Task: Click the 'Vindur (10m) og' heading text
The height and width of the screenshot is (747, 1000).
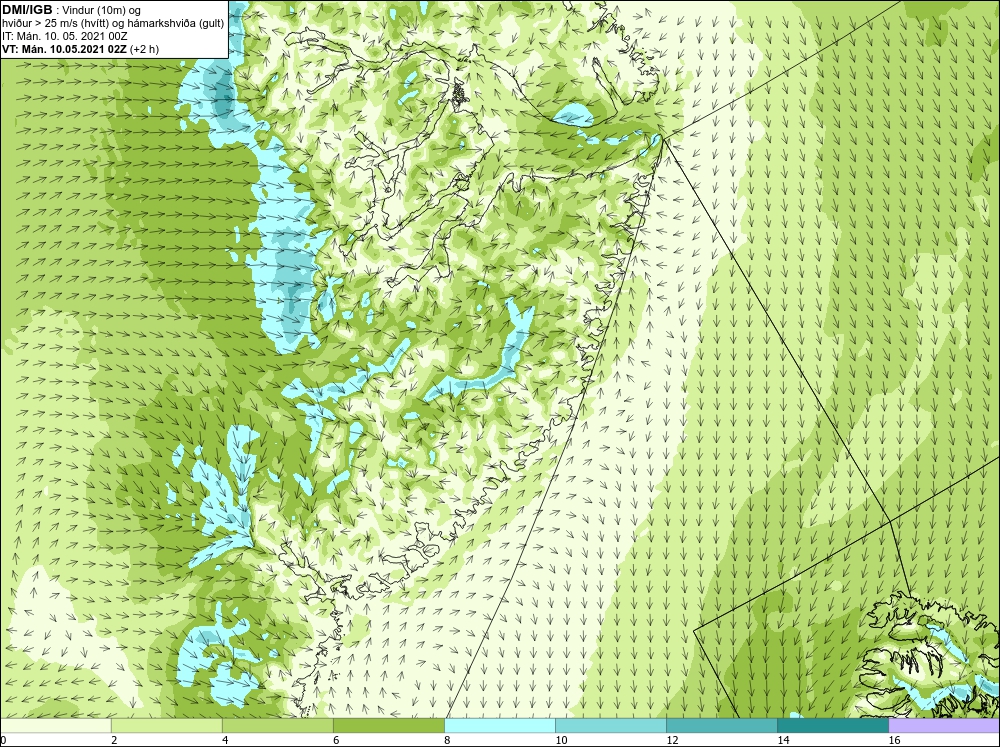Action: 103,10
